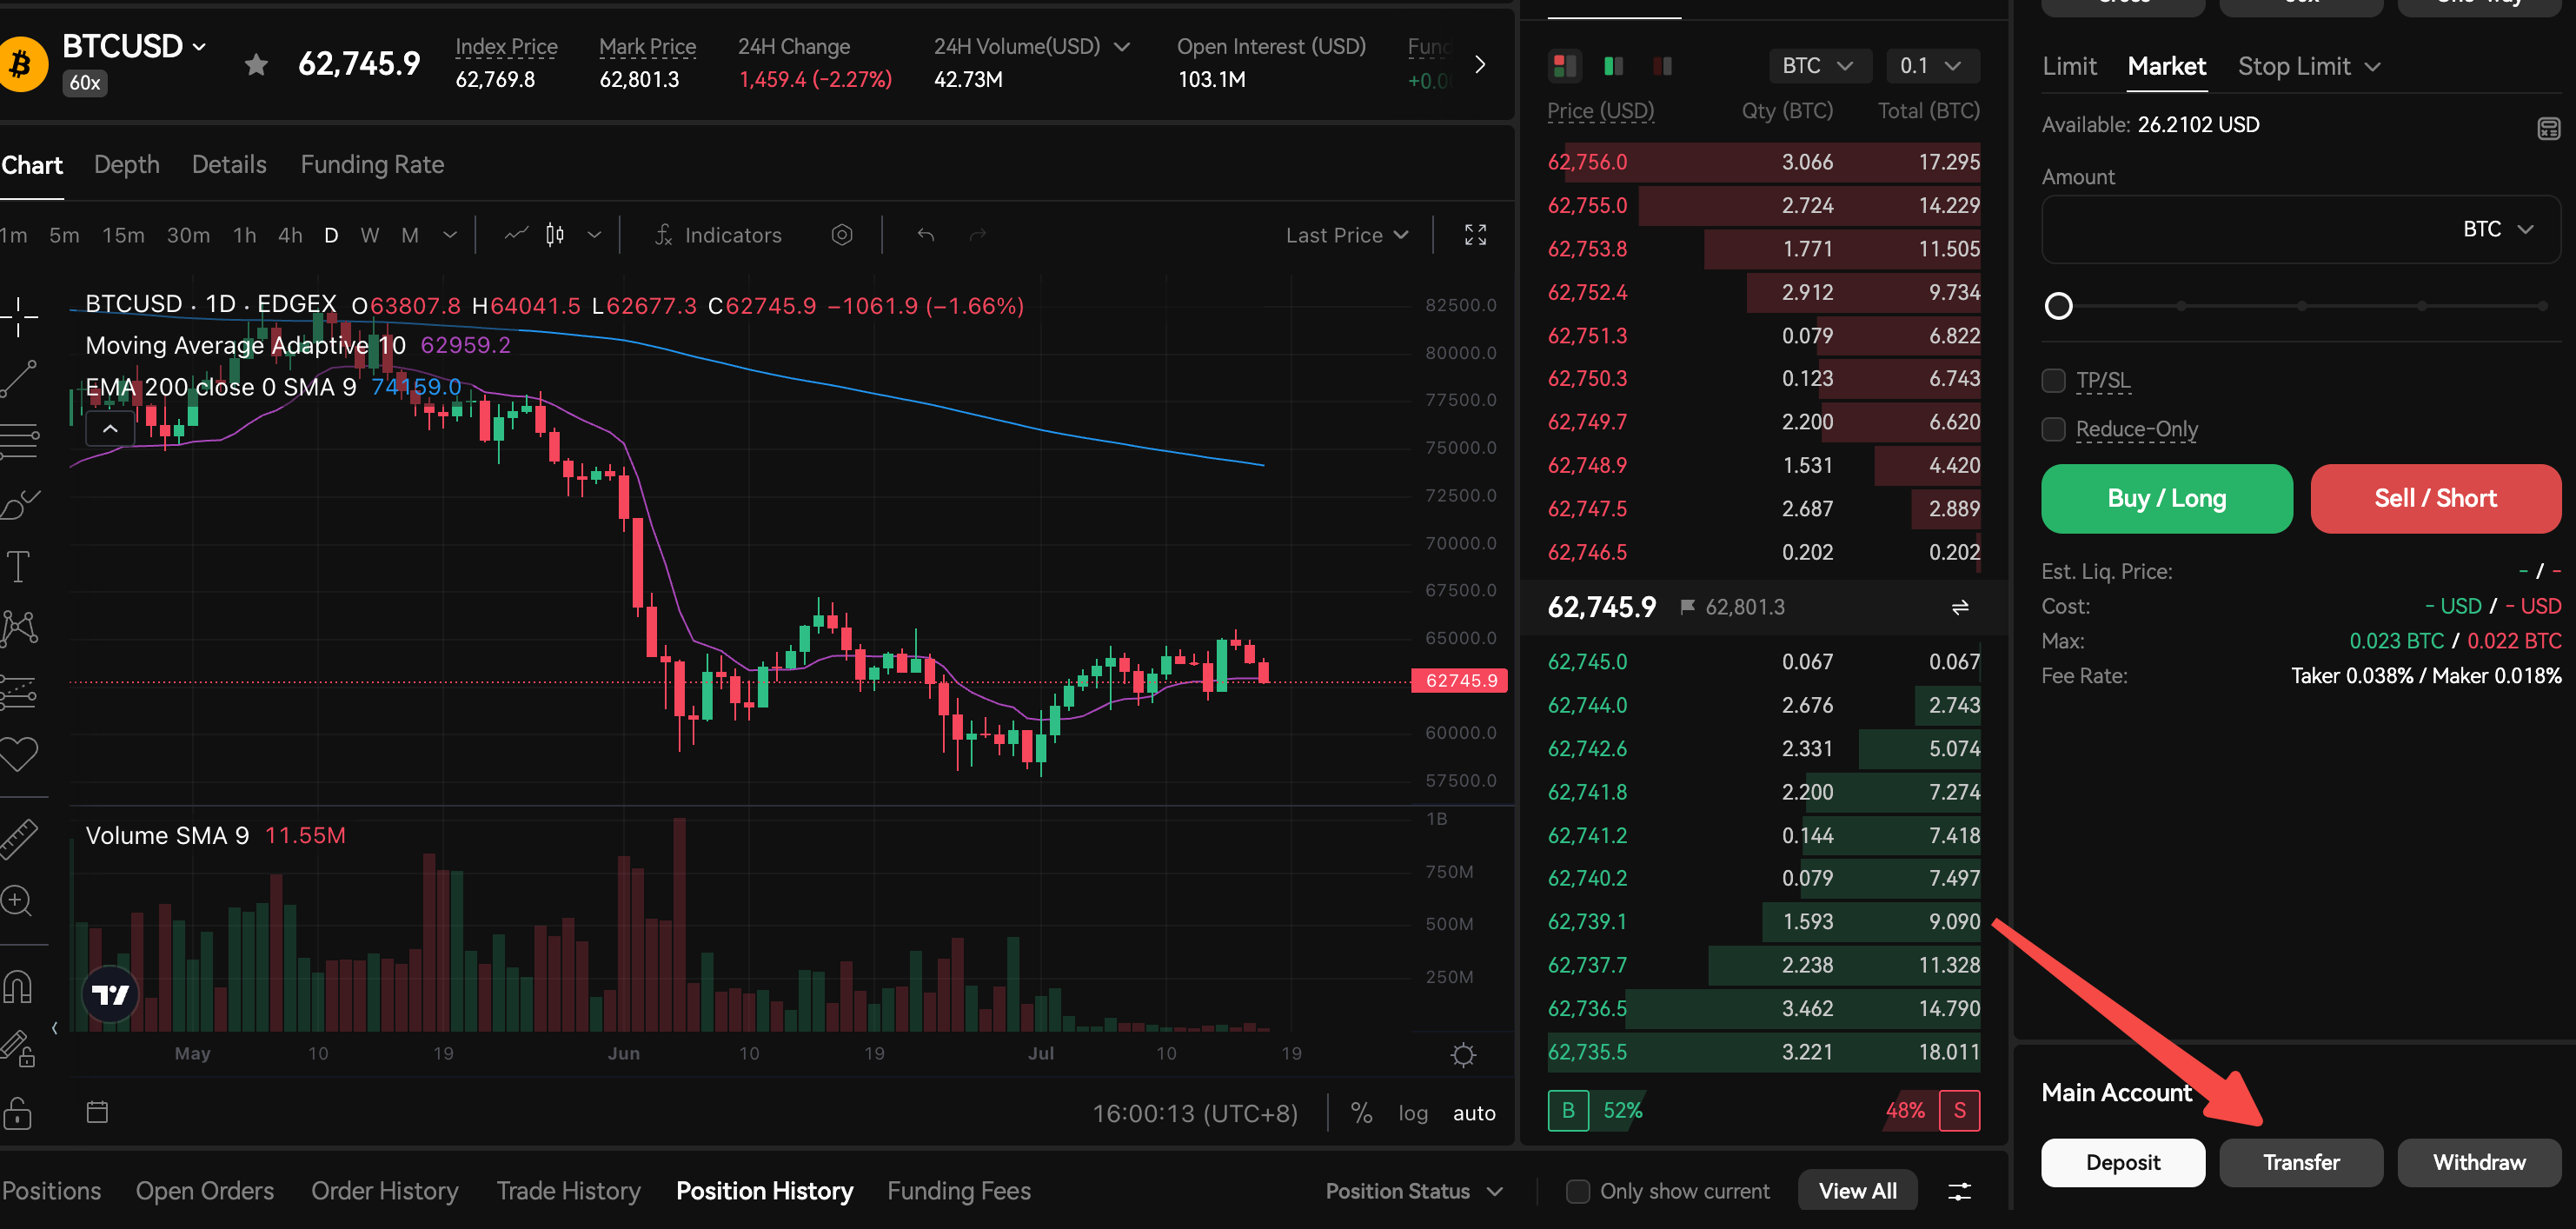
Task: Expand the Last Price dropdown
Action: (x=1347, y=235)
